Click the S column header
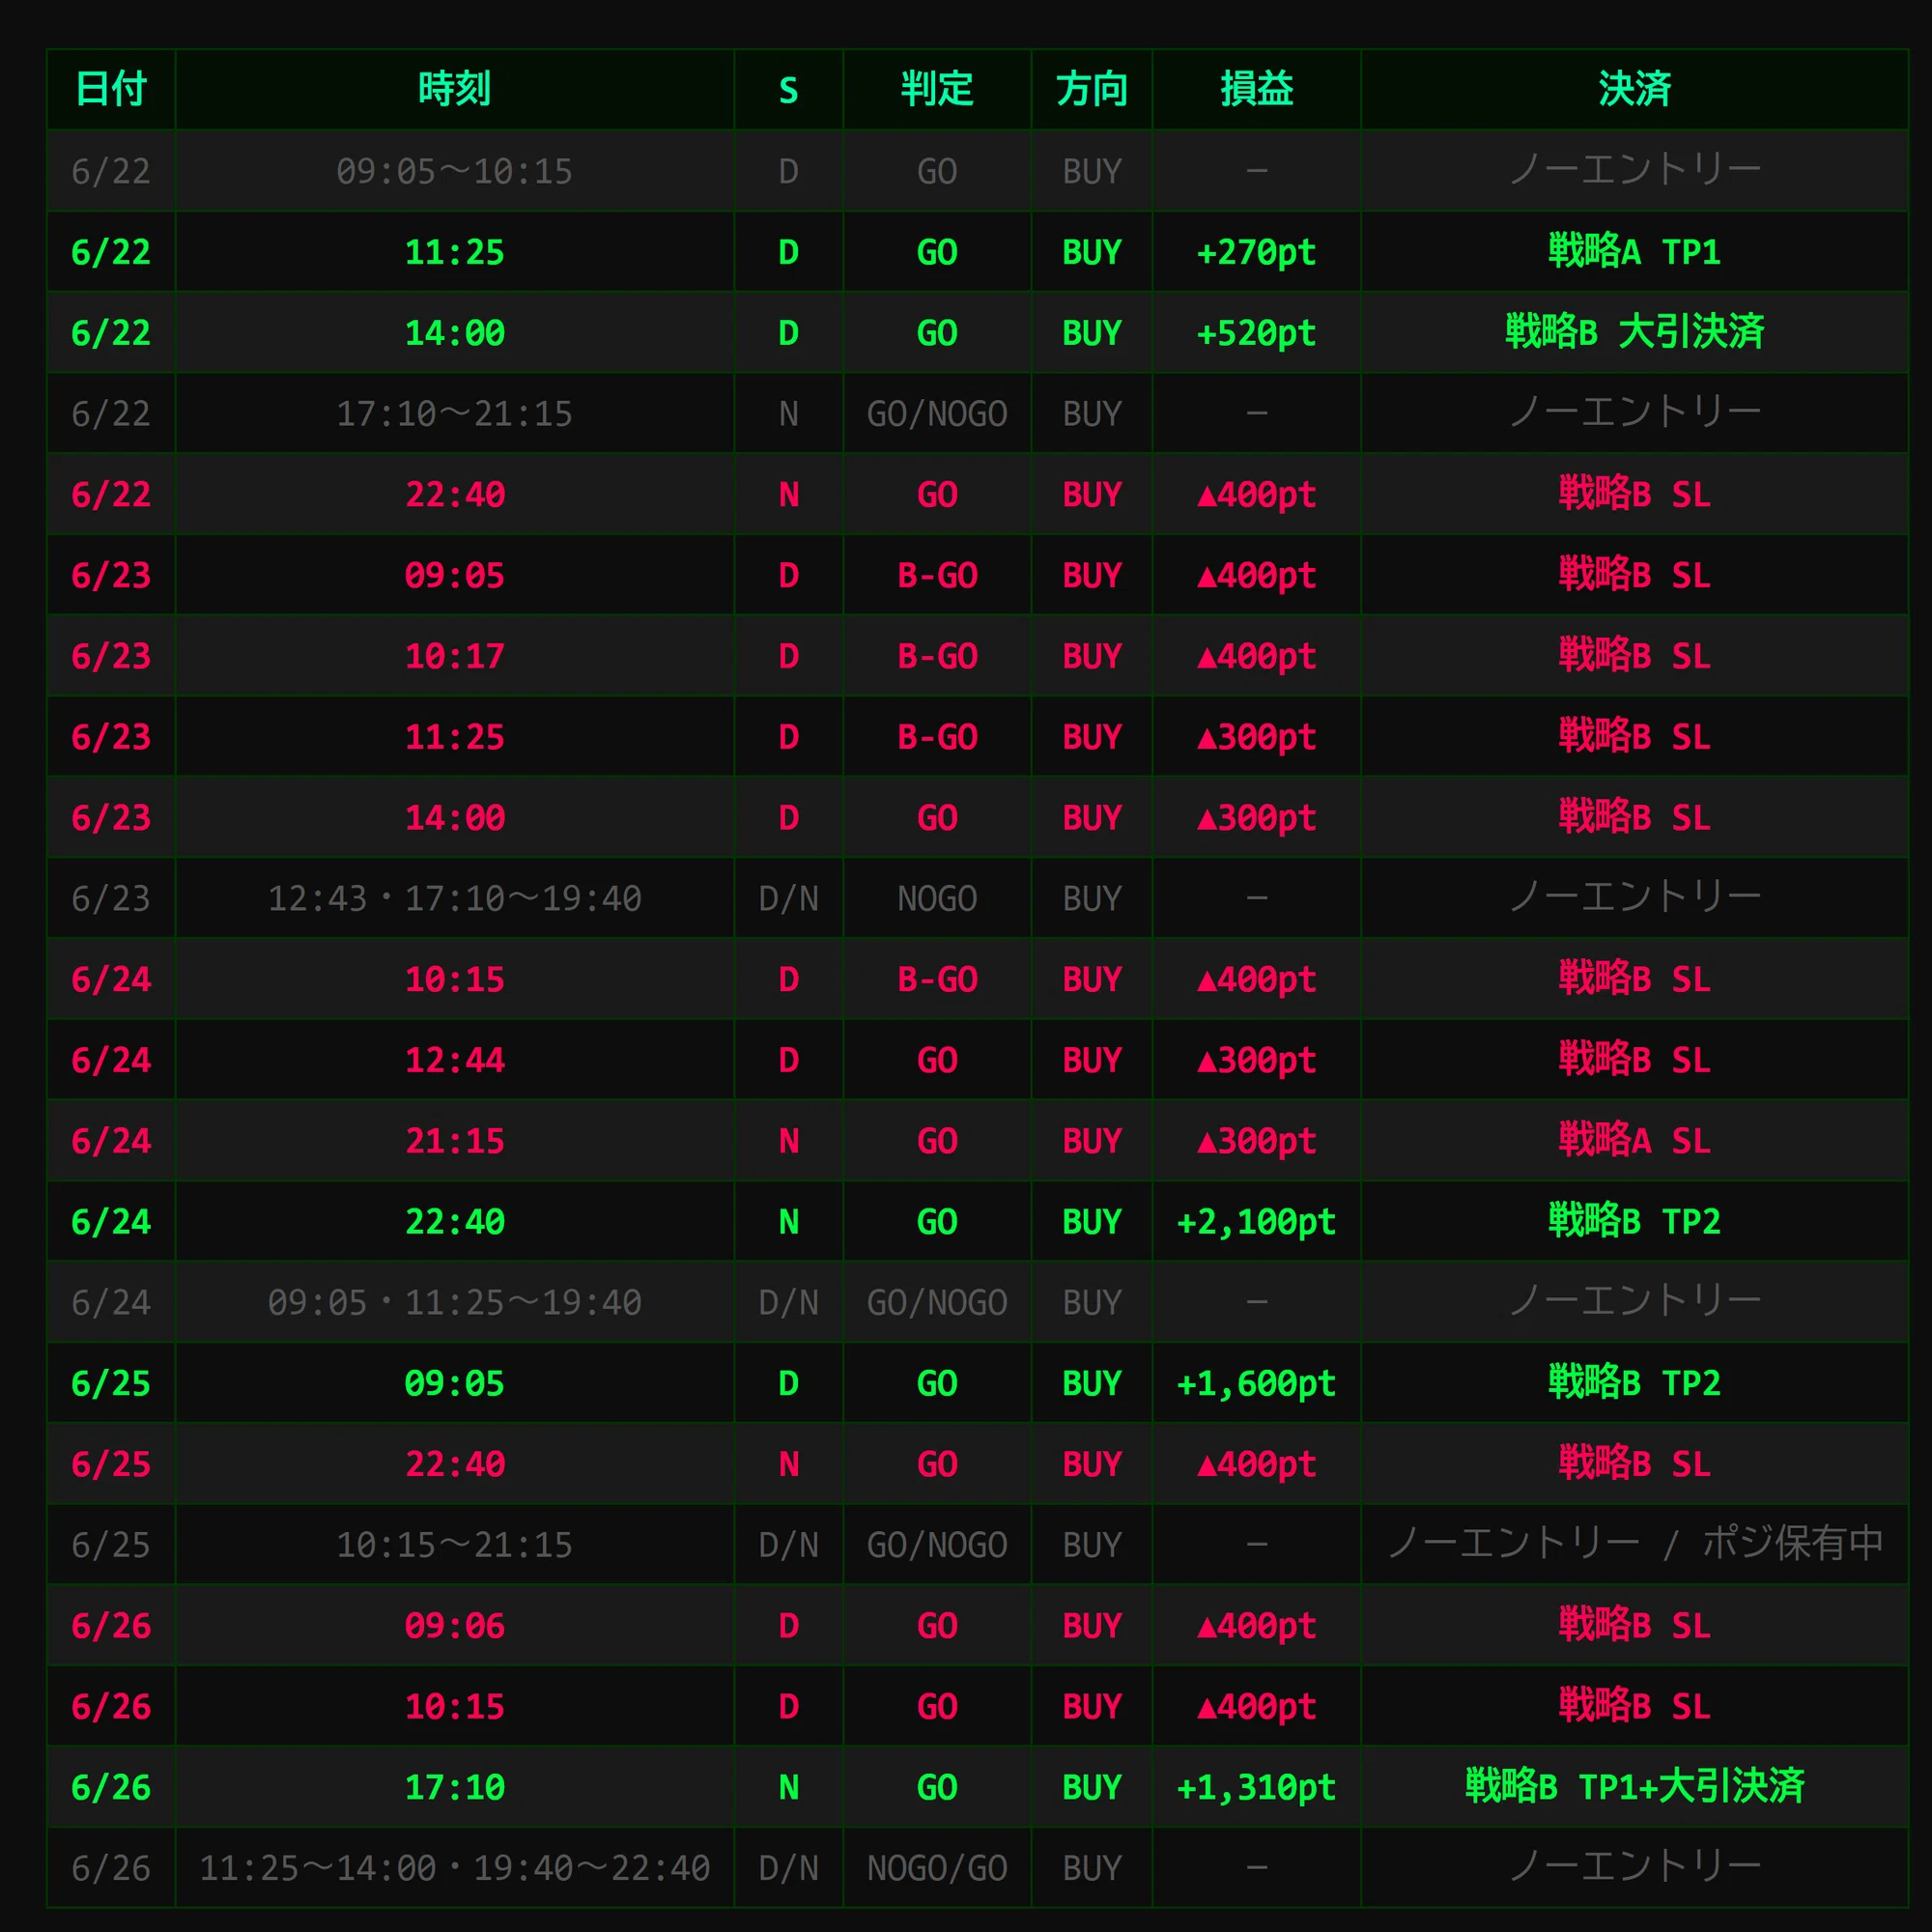The image size is (1932, 1932). 789,90
